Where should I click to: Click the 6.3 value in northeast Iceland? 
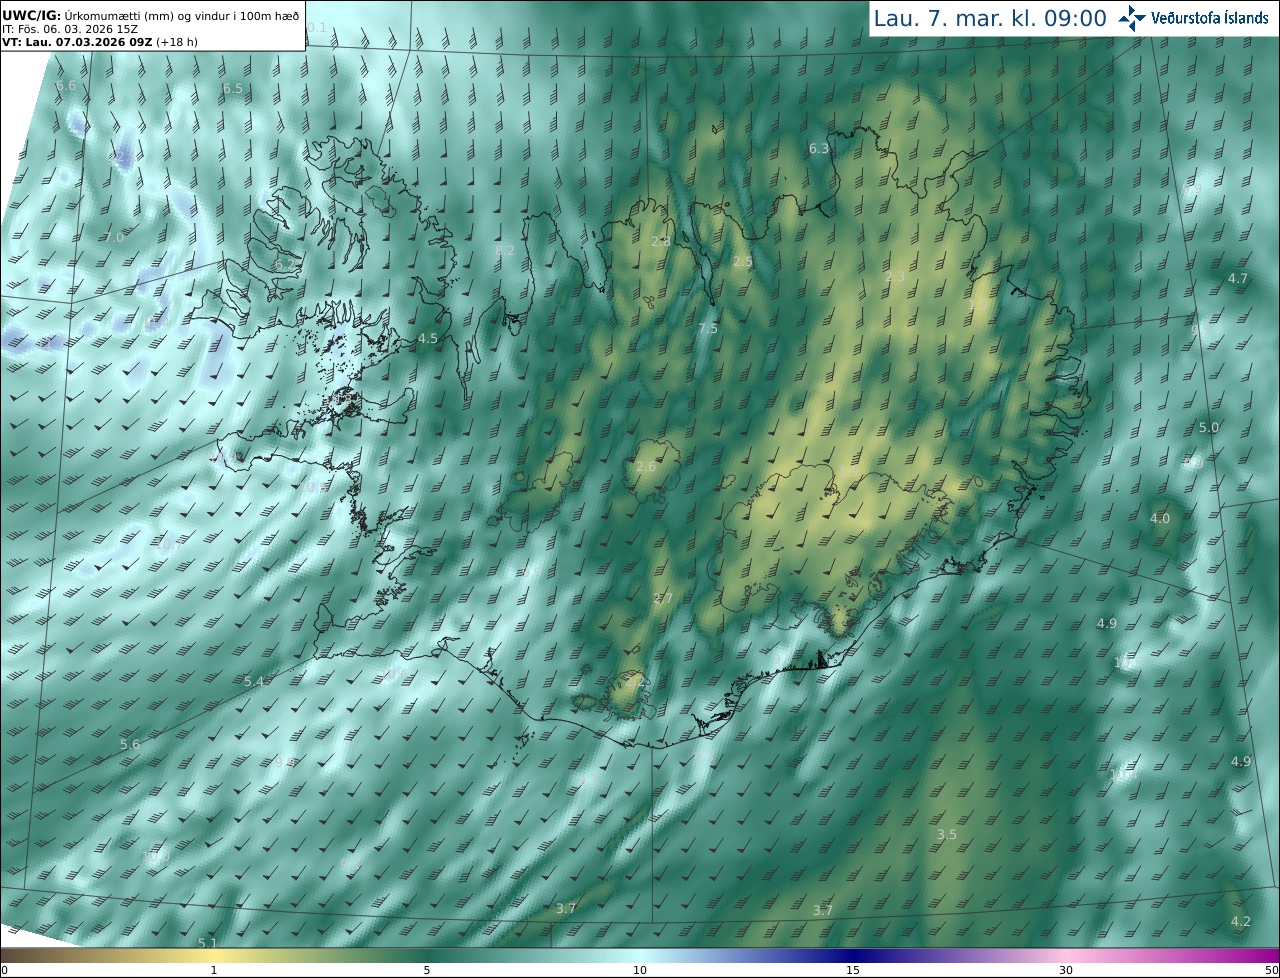pos(819,148)
